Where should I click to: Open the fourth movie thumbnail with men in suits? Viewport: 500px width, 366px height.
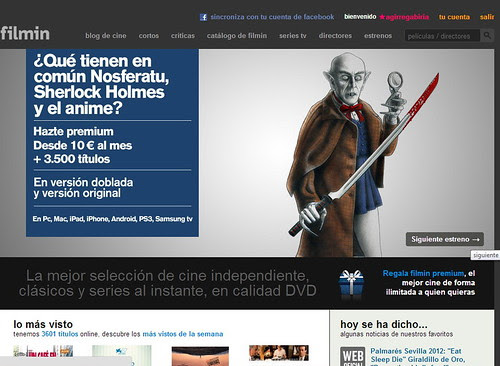point(279,353)
